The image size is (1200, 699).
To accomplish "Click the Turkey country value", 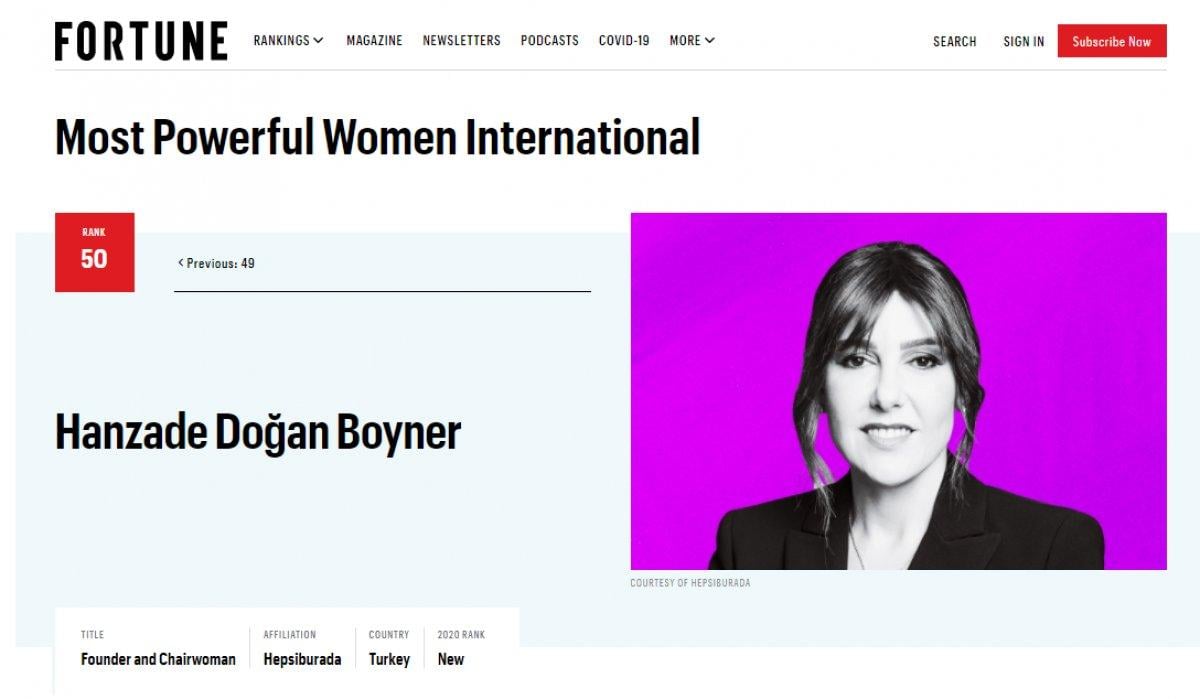I will (389, 659).
